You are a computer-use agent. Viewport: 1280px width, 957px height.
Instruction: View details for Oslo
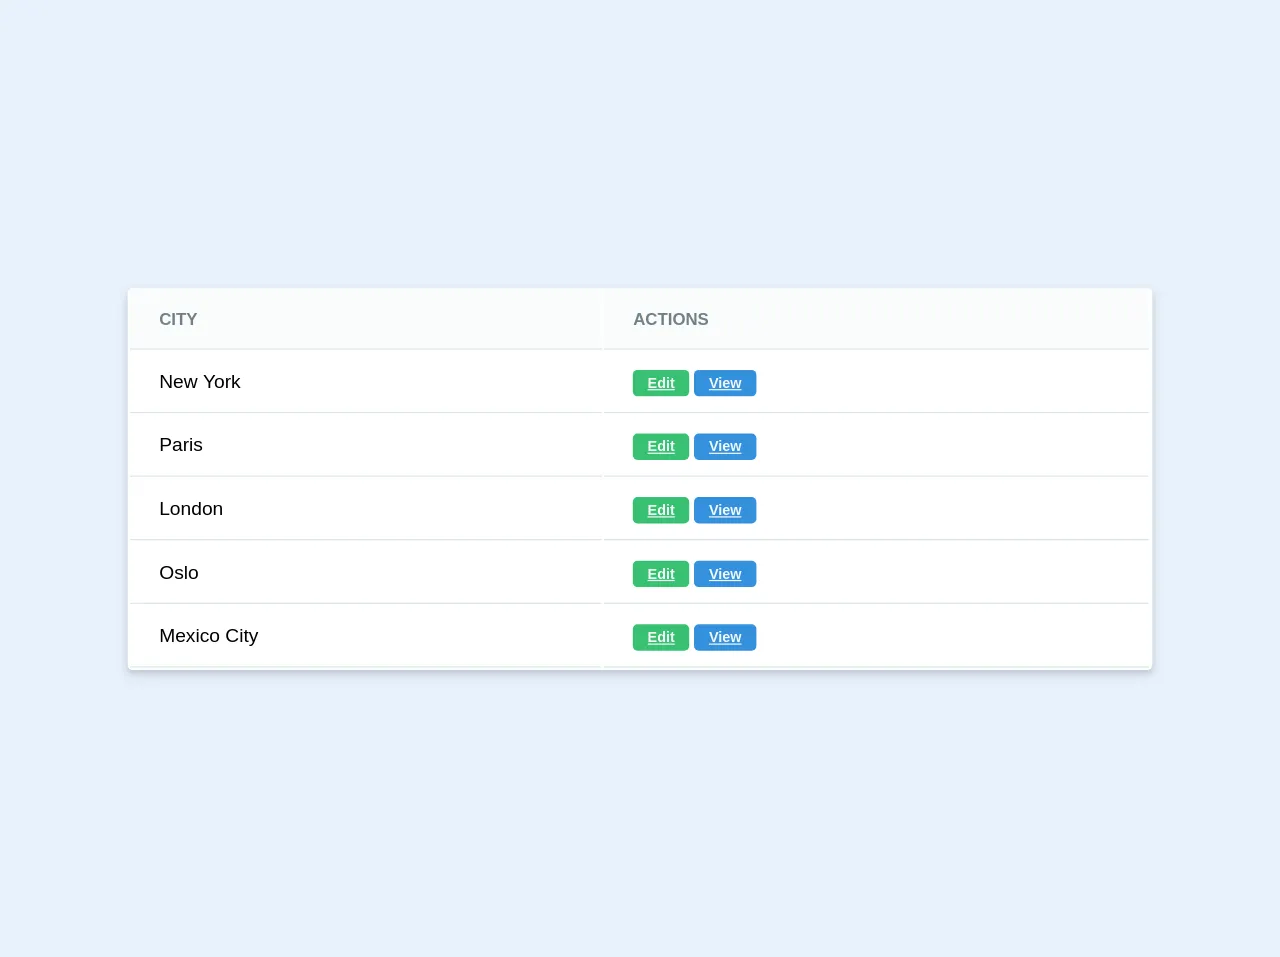click(x=725, y=574)
